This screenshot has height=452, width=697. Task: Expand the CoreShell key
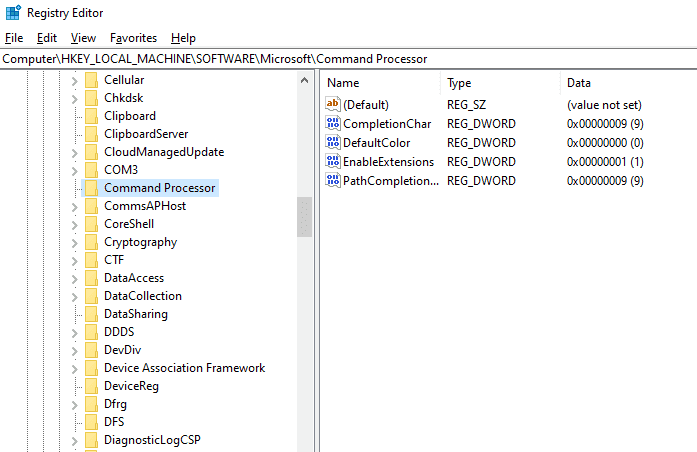pyautogui.click(x=75, y=225)
